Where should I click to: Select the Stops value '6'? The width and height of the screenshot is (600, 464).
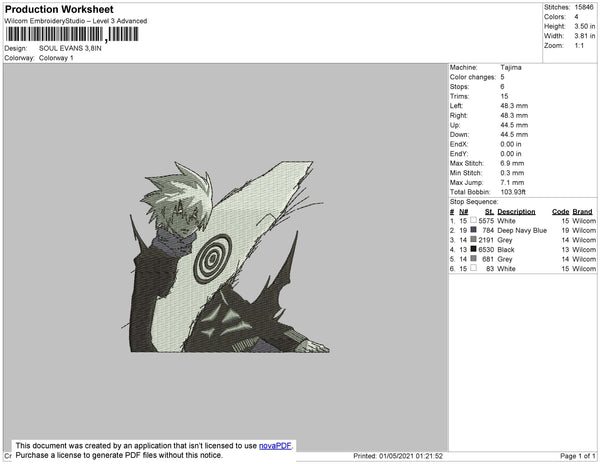502,87
